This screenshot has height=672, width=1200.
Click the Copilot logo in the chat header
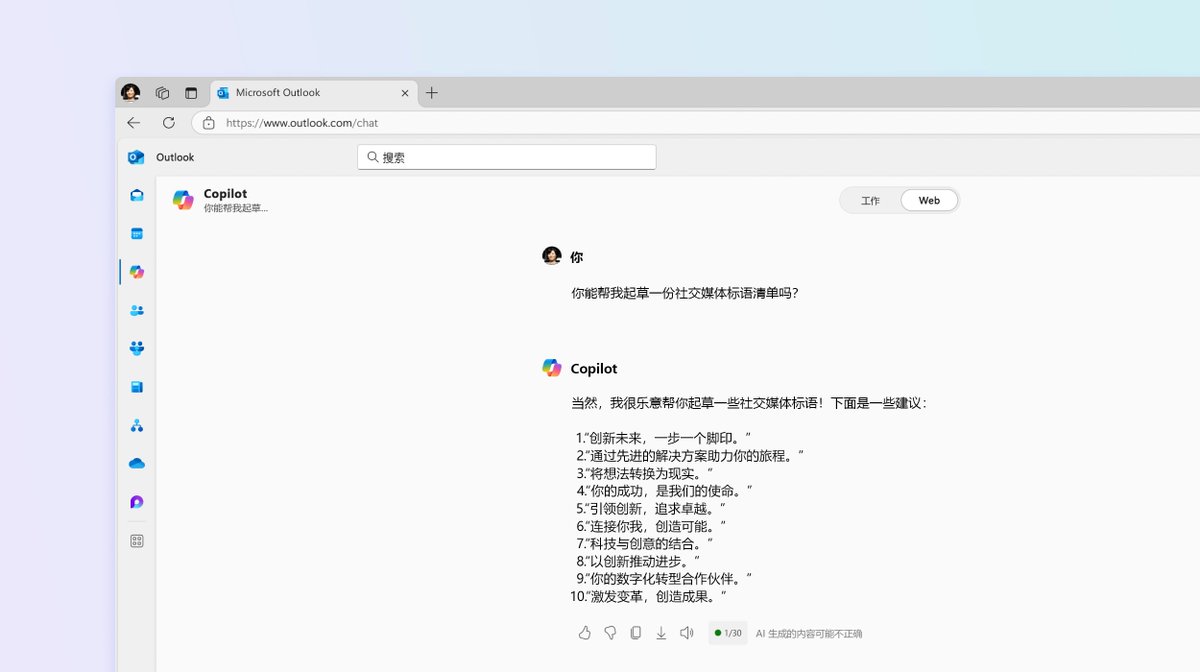pos(183,200)
